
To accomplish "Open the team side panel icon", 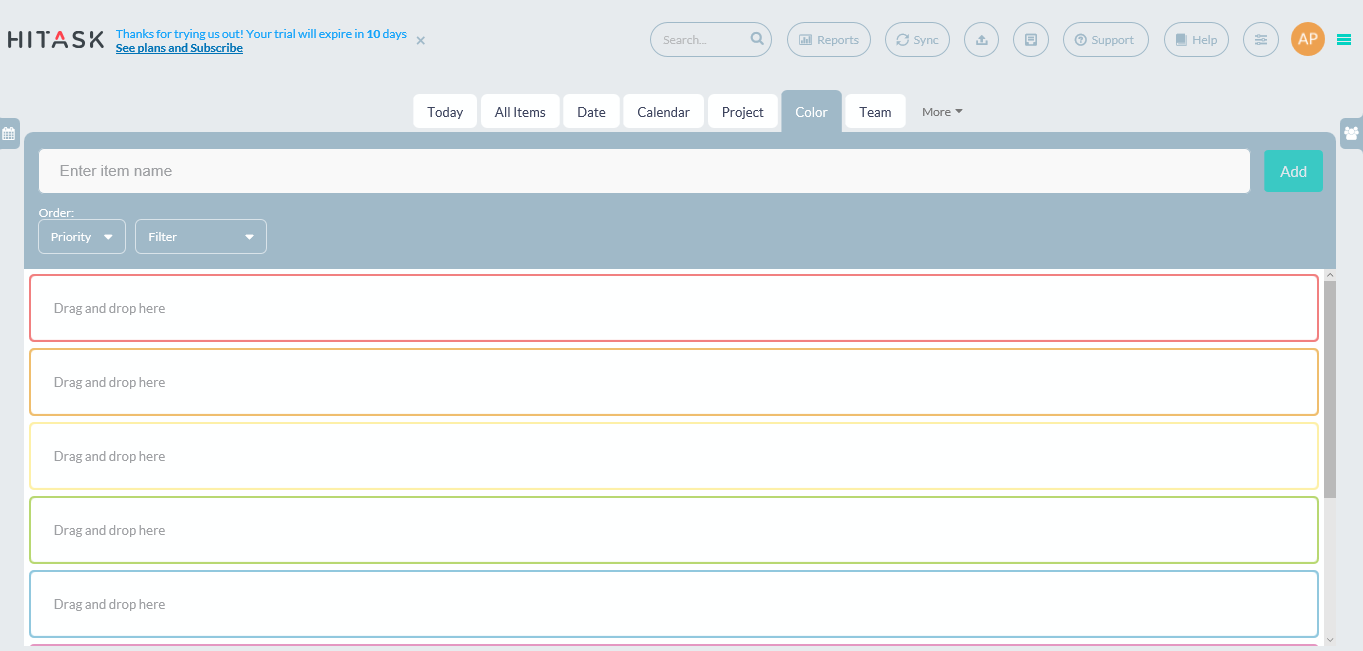I will coord(1351,133).
